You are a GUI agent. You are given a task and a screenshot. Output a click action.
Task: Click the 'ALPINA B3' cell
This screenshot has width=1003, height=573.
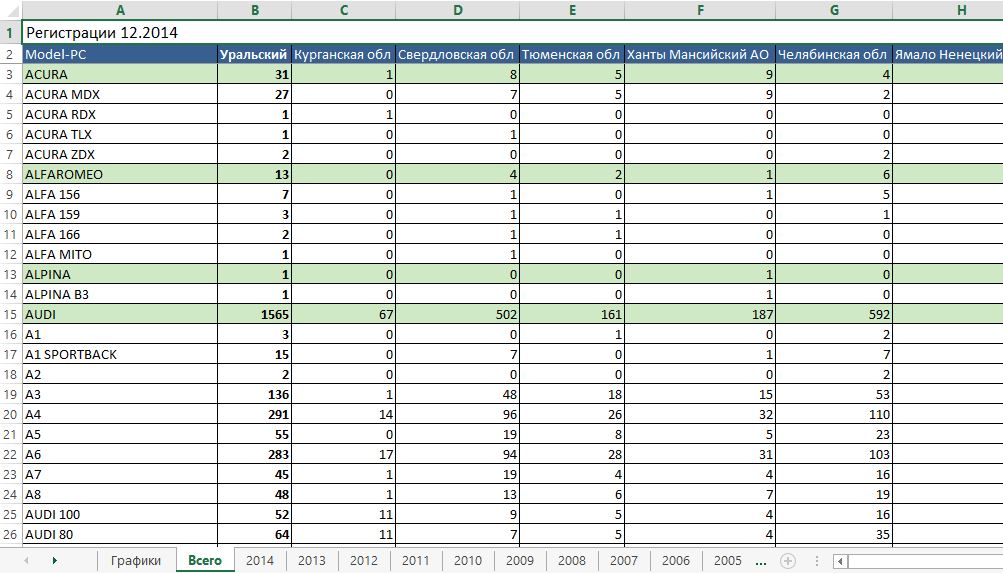(x=120, y=294)
